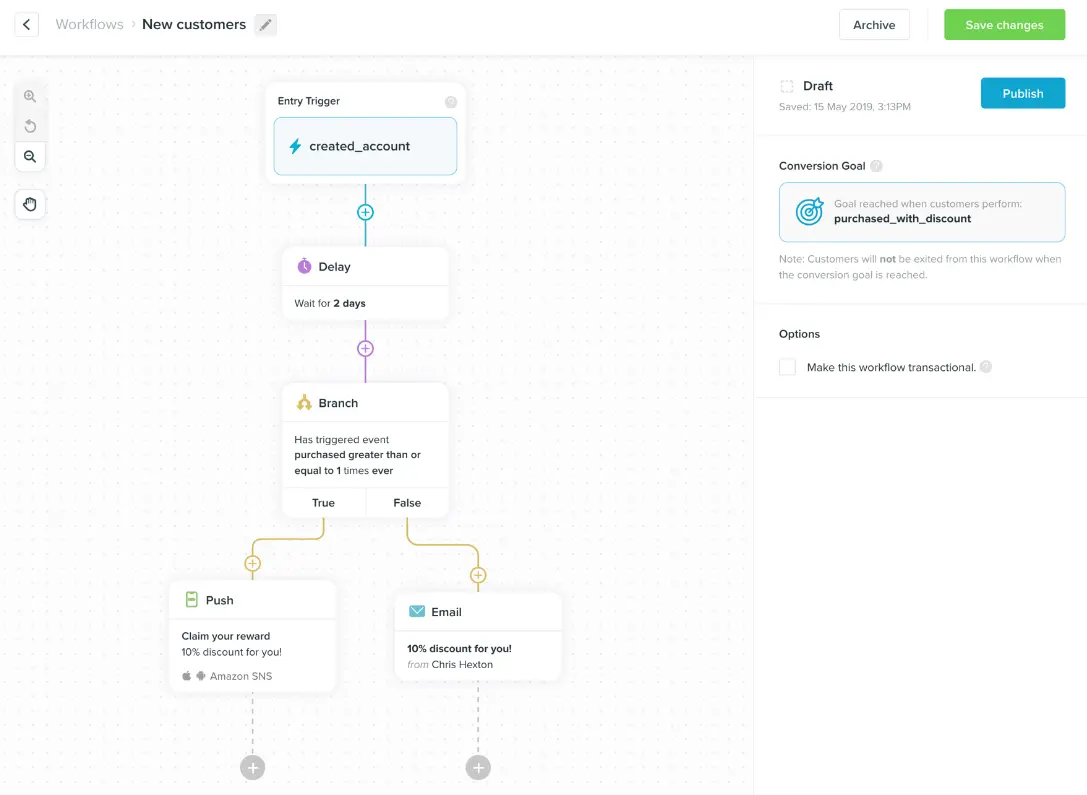
Task: Click the back arrow next to Workflows breadcrumb
Action: pos(25,24)
